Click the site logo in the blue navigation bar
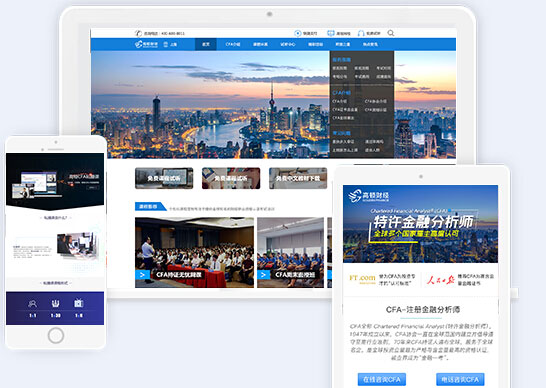The width and height of the screenshot is (546, 388). pyautogui.click(x=146, y=44)
